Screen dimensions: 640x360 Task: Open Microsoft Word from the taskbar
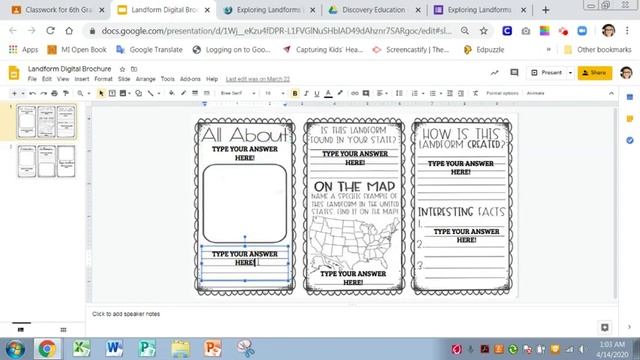pos(114,349)
